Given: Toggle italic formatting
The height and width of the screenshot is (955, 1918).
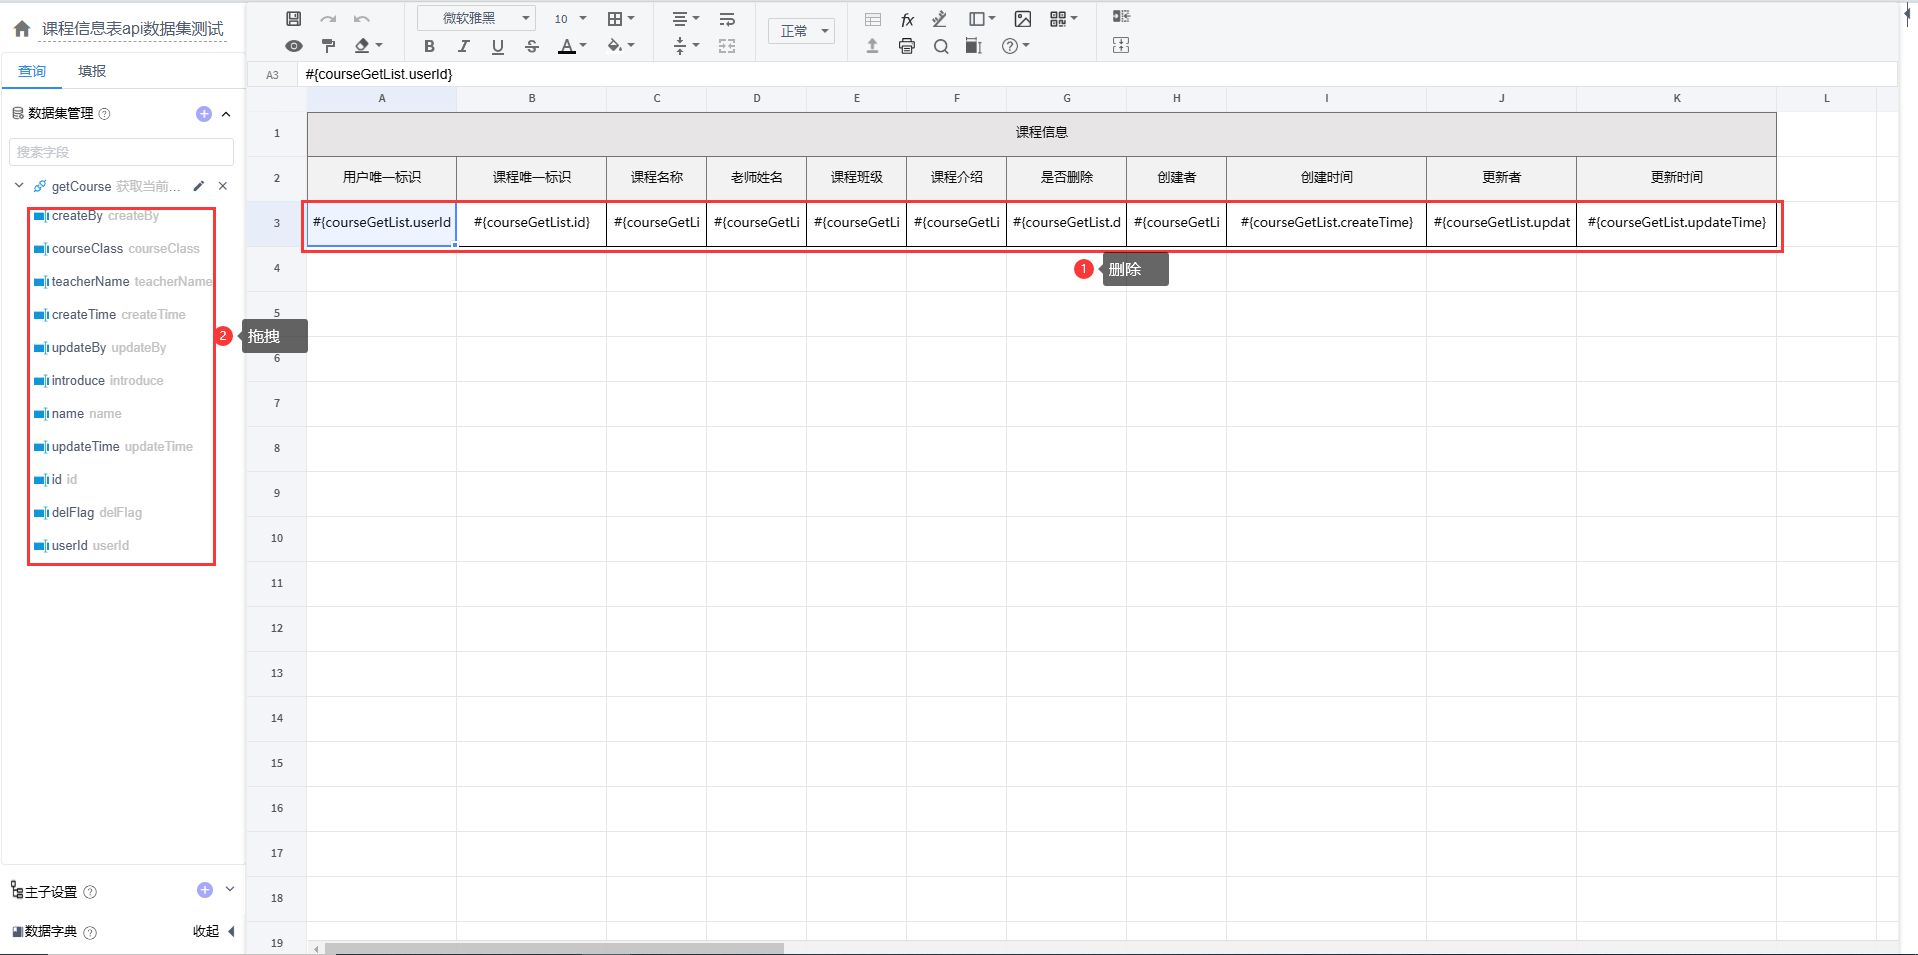Looking at the screenshot, I should click(x=463, y=46).
